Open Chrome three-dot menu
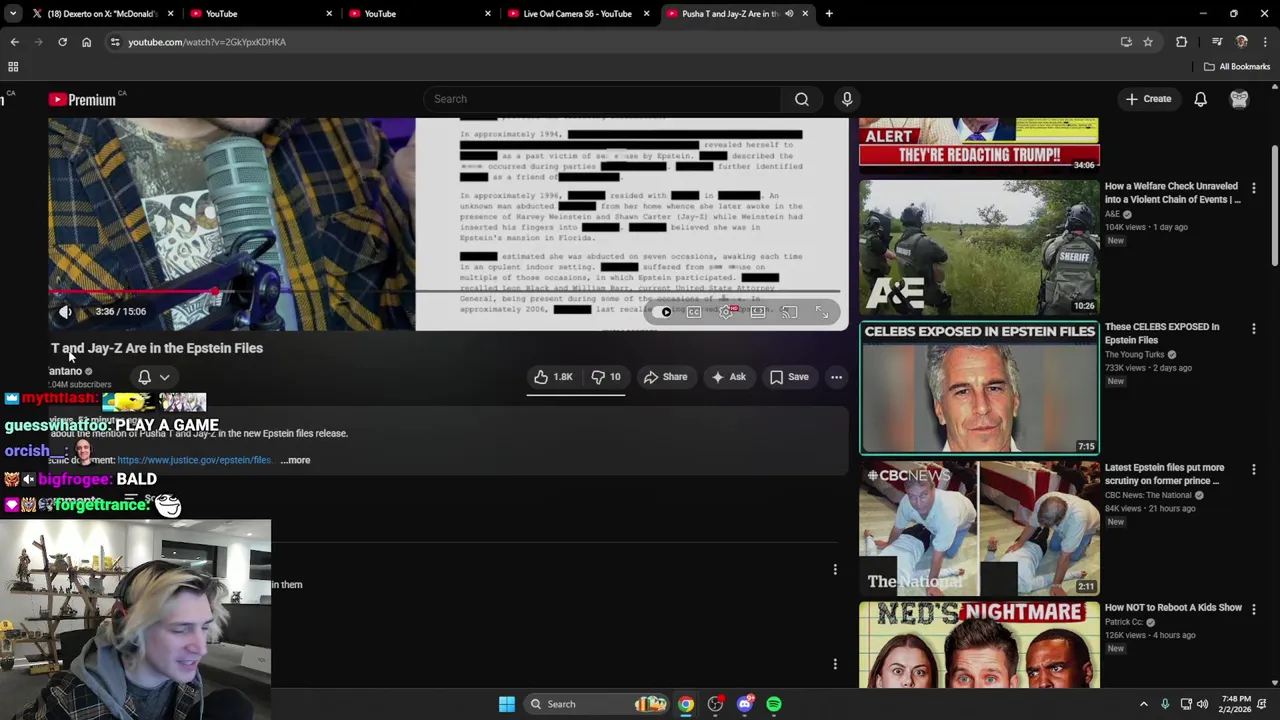This screenshot has width=1280, height=720. point(1266,42)
